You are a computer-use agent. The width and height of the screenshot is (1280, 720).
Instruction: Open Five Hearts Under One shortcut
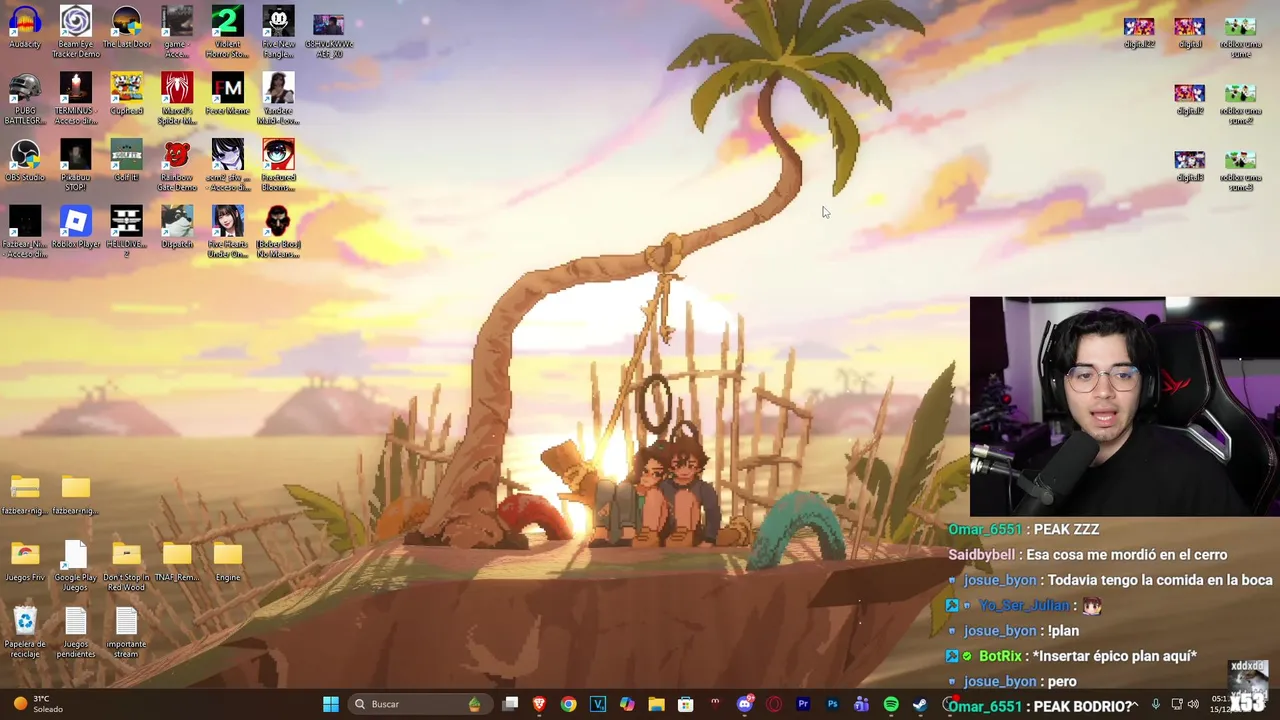[227, 233]
